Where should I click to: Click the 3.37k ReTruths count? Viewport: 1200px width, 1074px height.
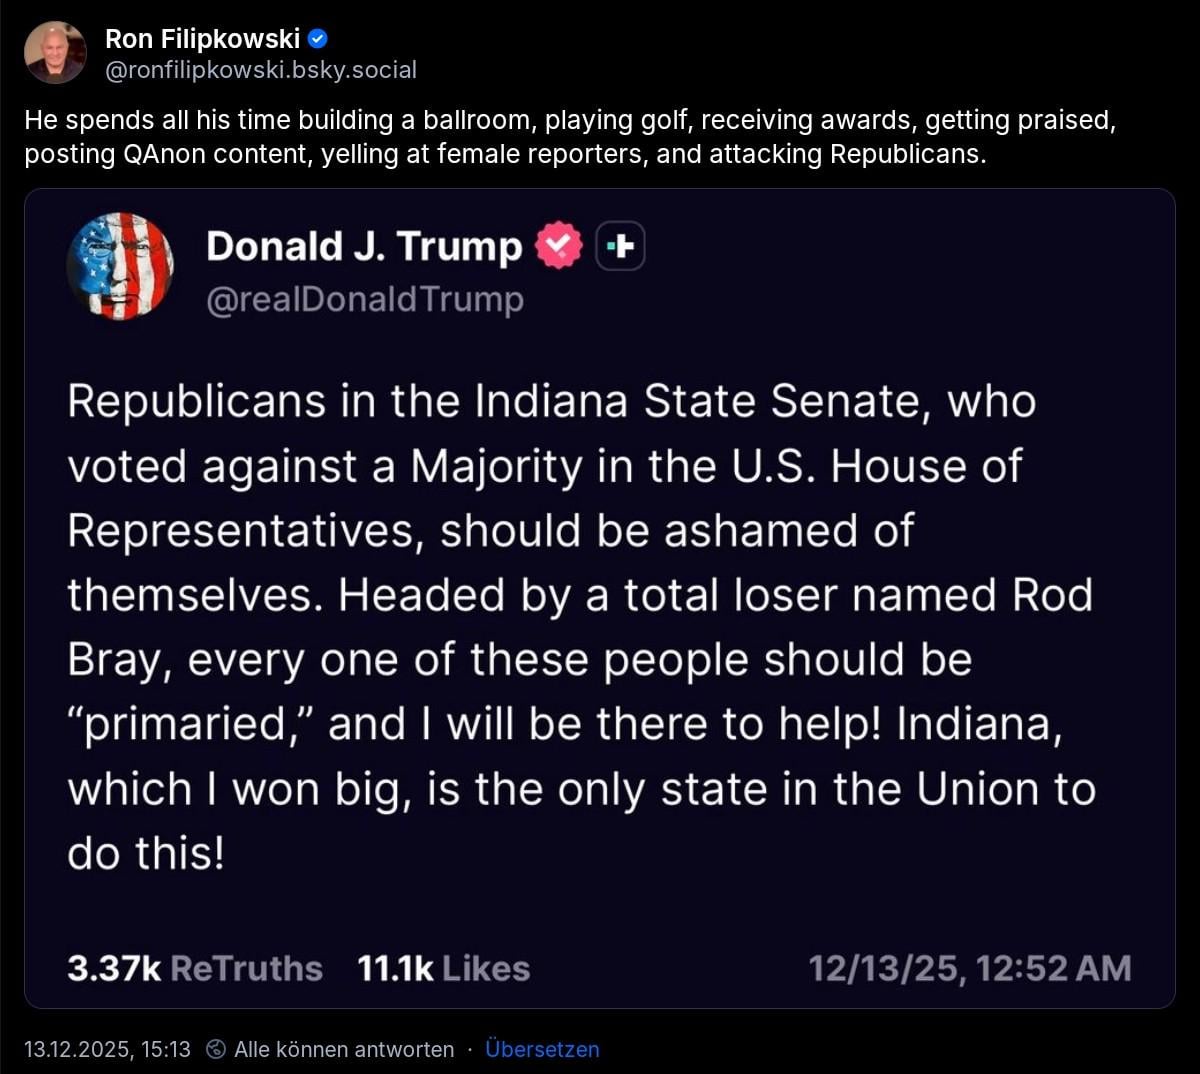point(195,968)
